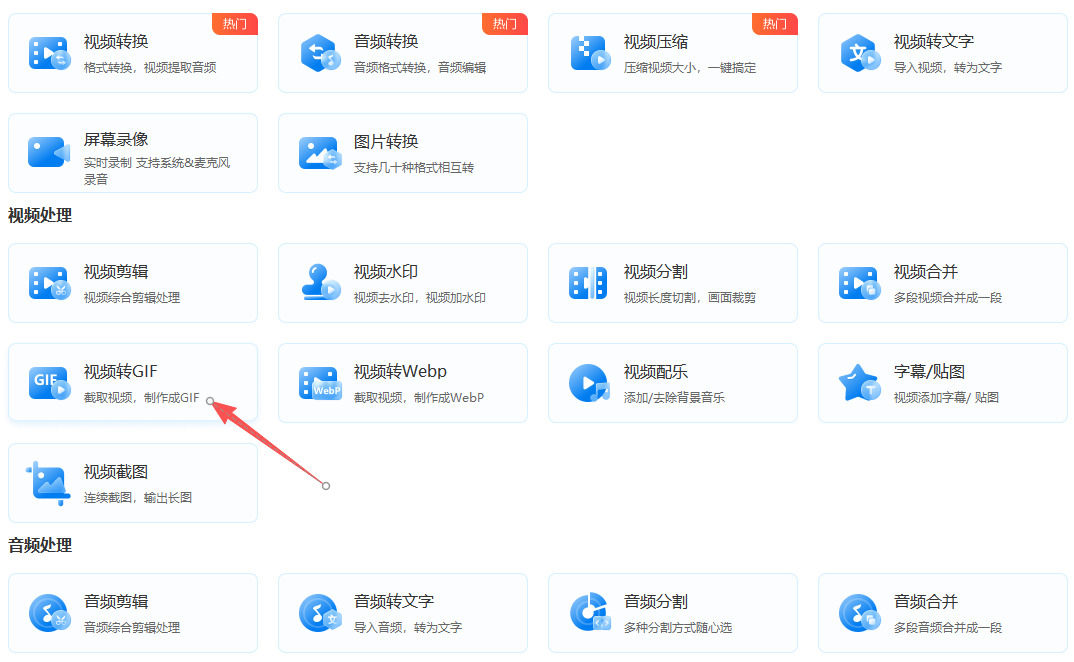
Task: Click the 字幕/贴图 star icon
Action: coord(860,383)
